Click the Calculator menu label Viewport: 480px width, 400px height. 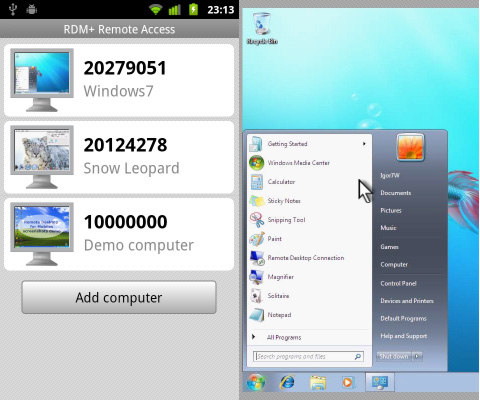pyautogui.click(x=281, y=182)
